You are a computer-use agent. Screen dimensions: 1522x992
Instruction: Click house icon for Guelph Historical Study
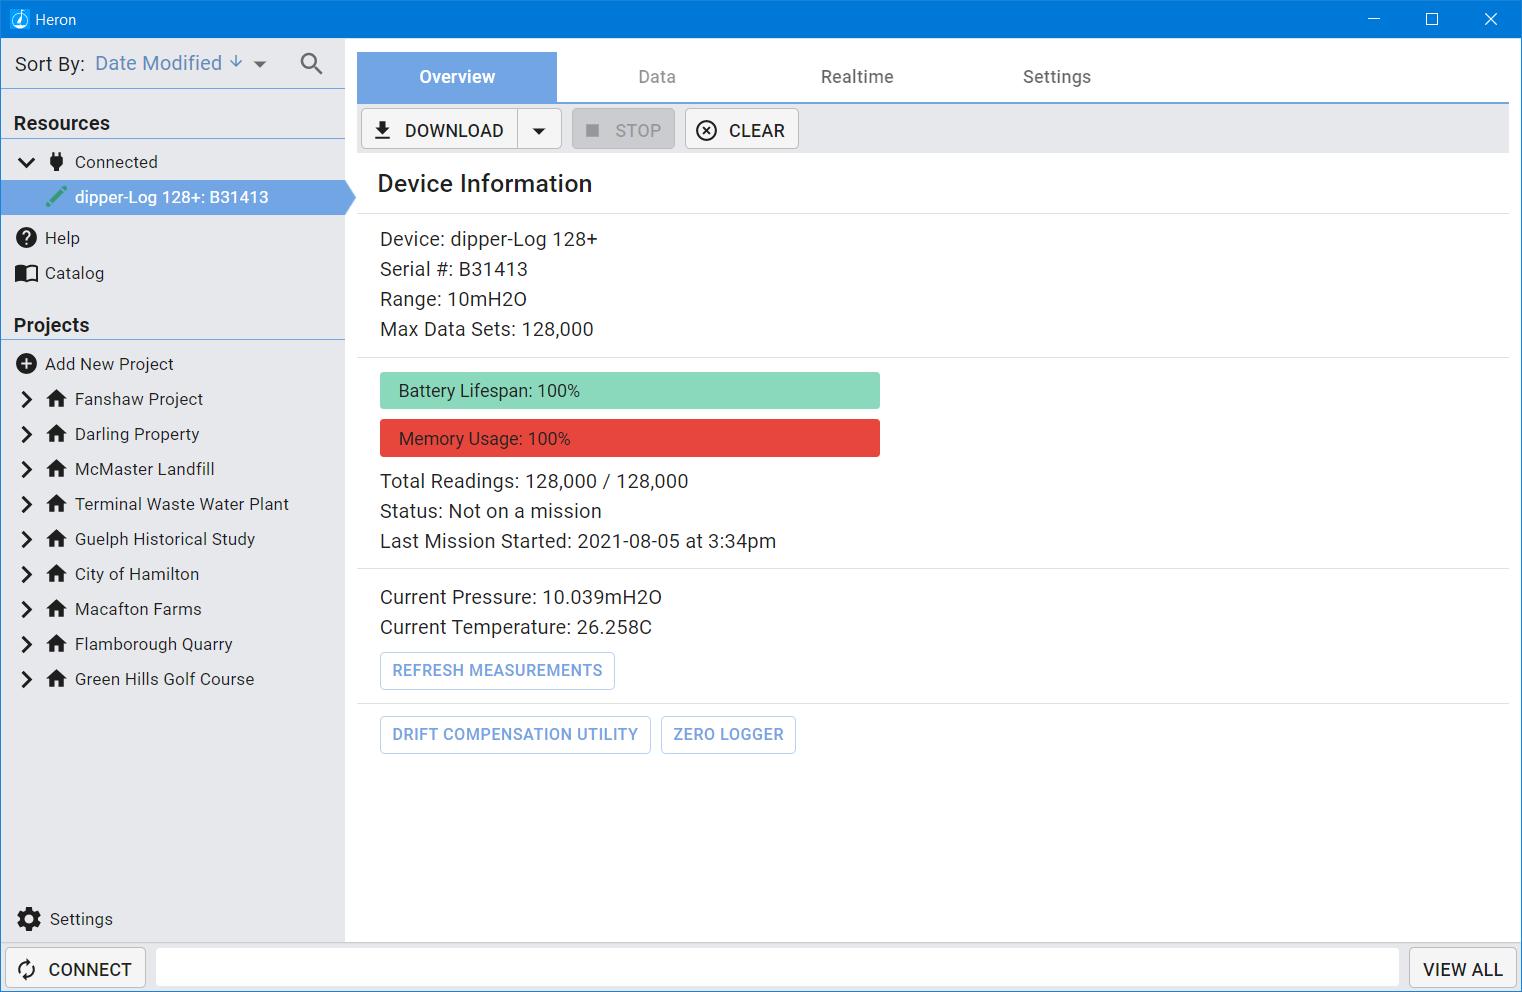[x=57, y=539]
